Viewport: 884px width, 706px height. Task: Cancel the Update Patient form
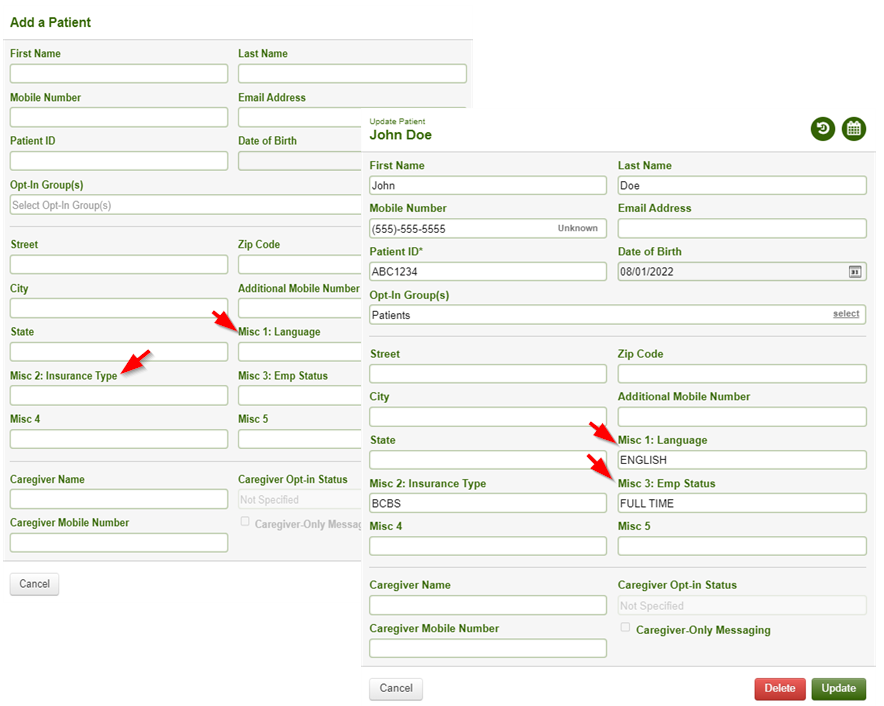click(x=396, y=689)
